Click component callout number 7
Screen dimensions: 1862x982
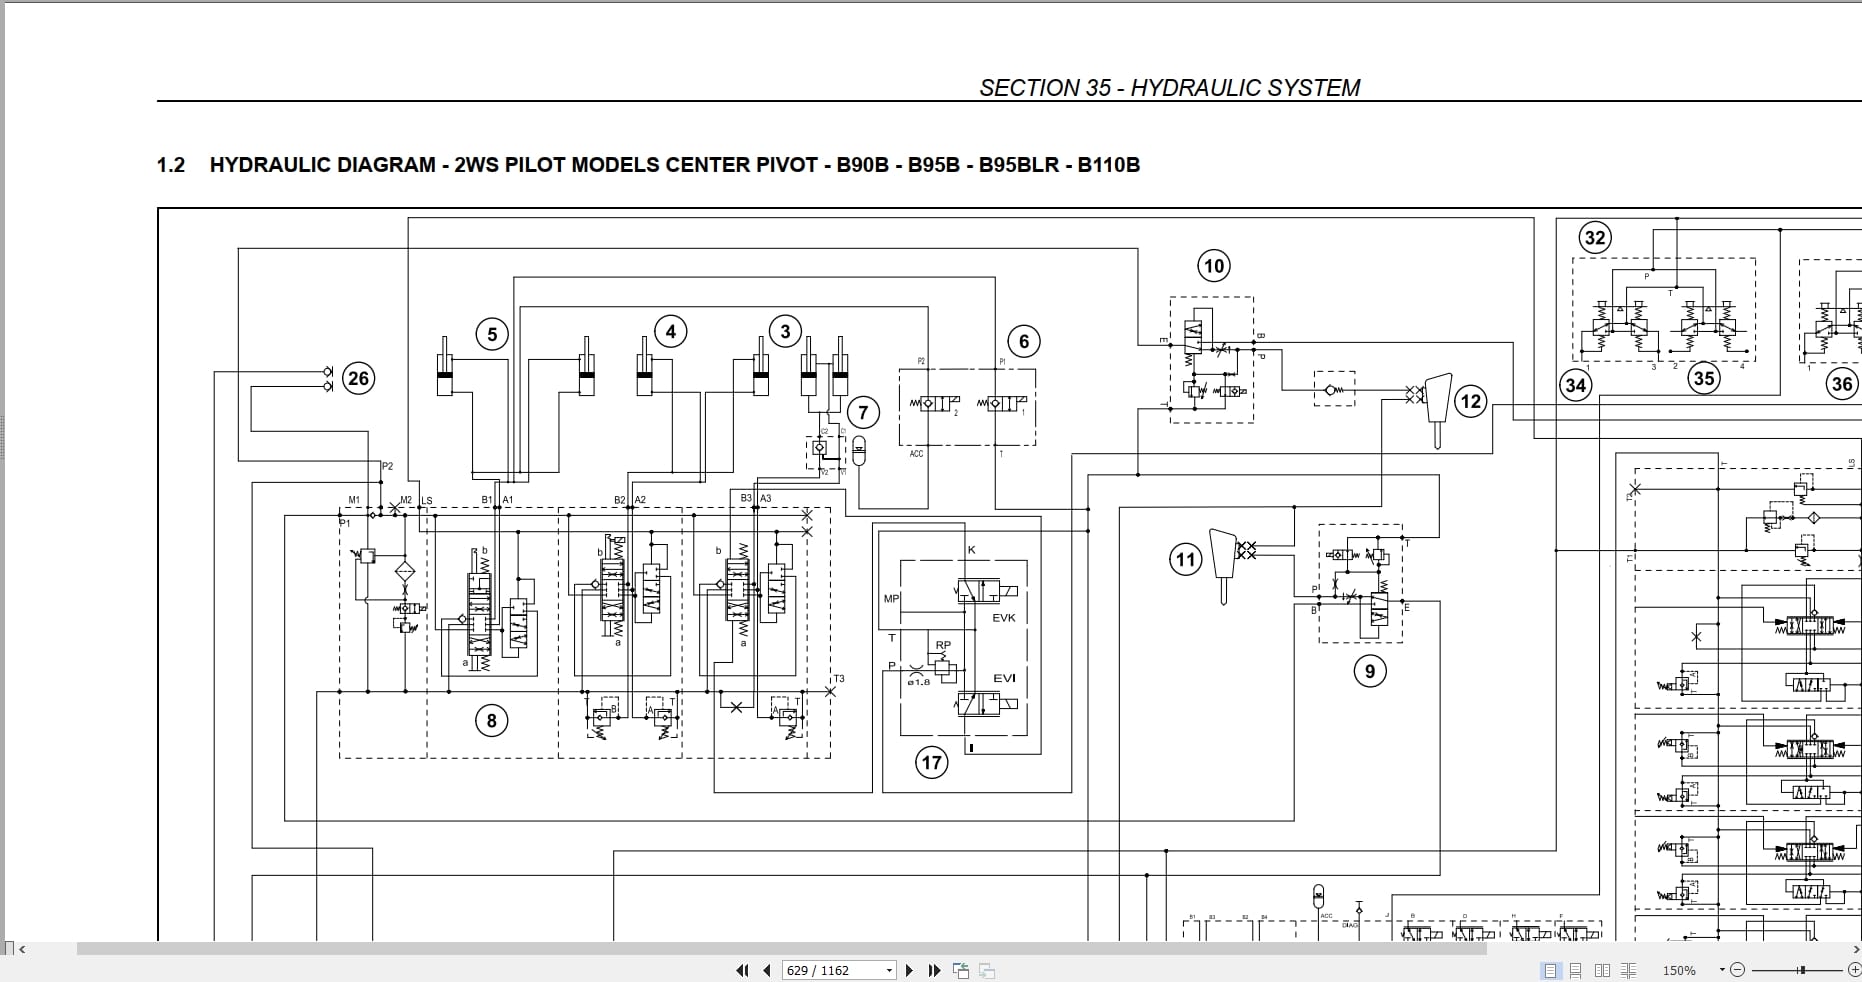[863, 412]
